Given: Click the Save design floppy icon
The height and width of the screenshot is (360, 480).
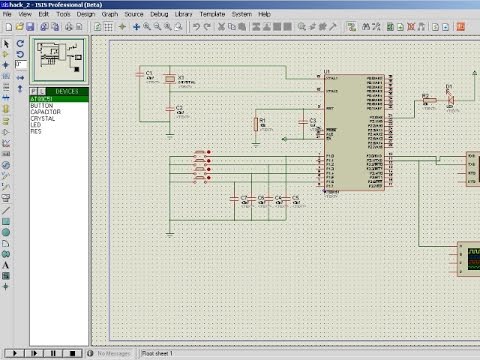Looking at the screenshot, I should [30, 27].
